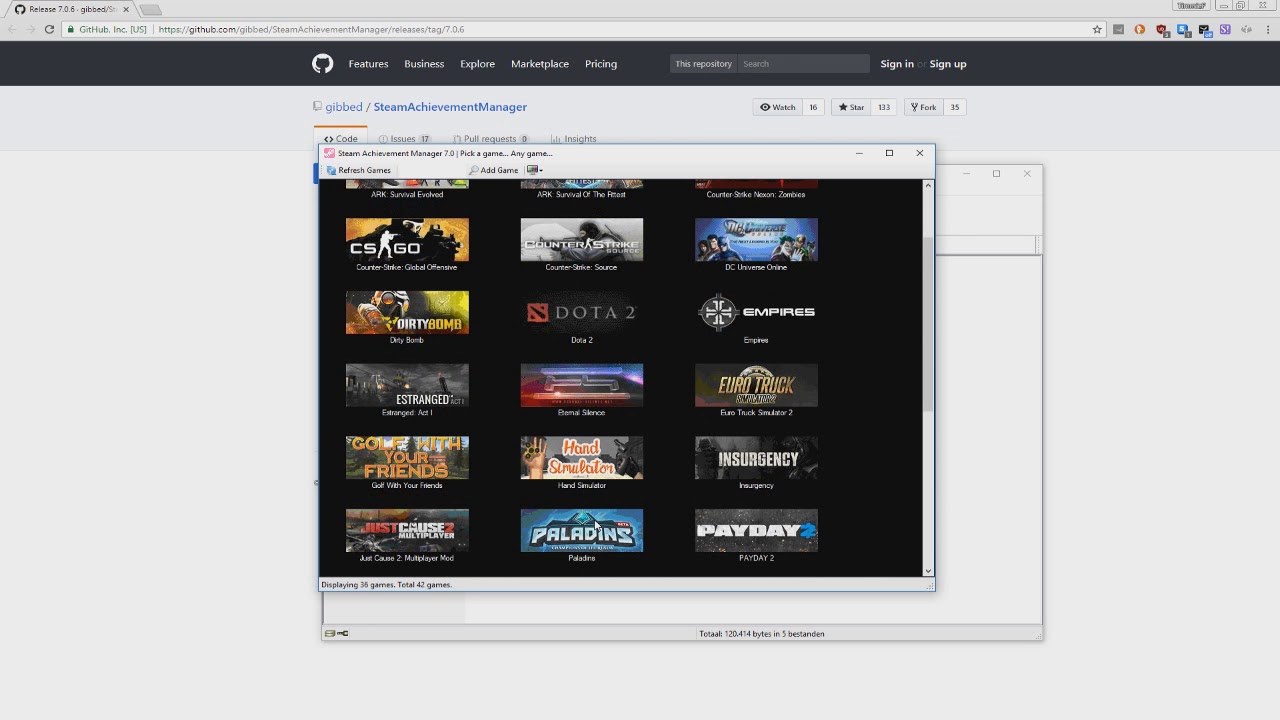Pick DC Universe Online game image
This screenshot has width=1280, height=720.
click(756, 240)
